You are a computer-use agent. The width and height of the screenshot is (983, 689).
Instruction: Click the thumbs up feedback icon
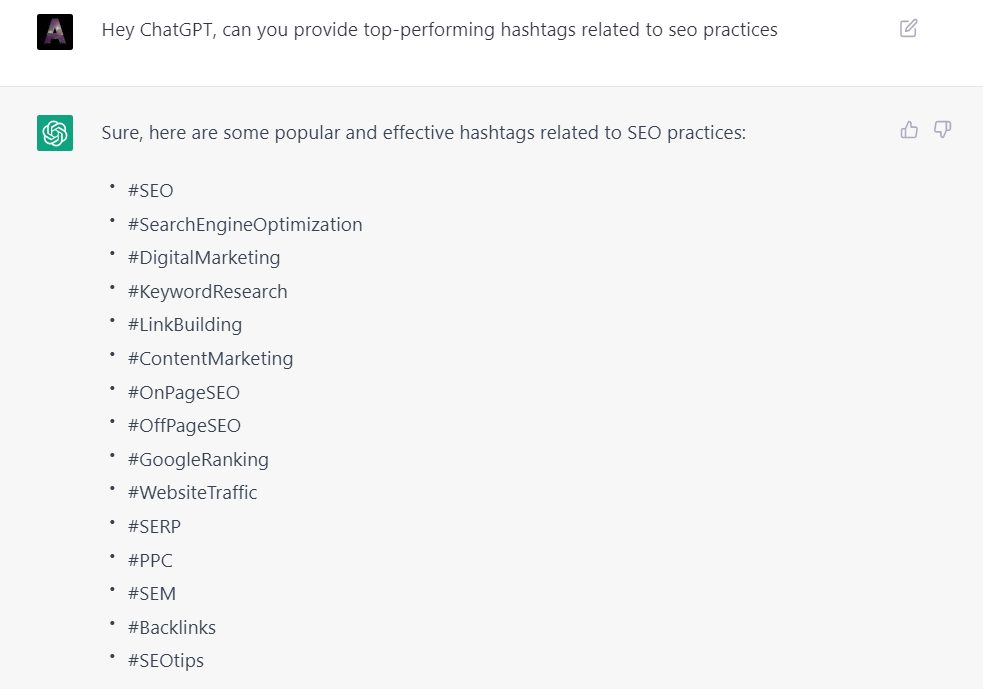click(909, 129)
